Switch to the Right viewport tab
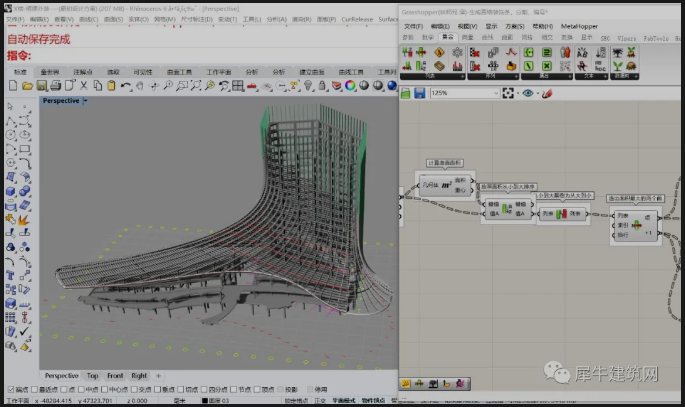The image size is (685, 407). 139,376
